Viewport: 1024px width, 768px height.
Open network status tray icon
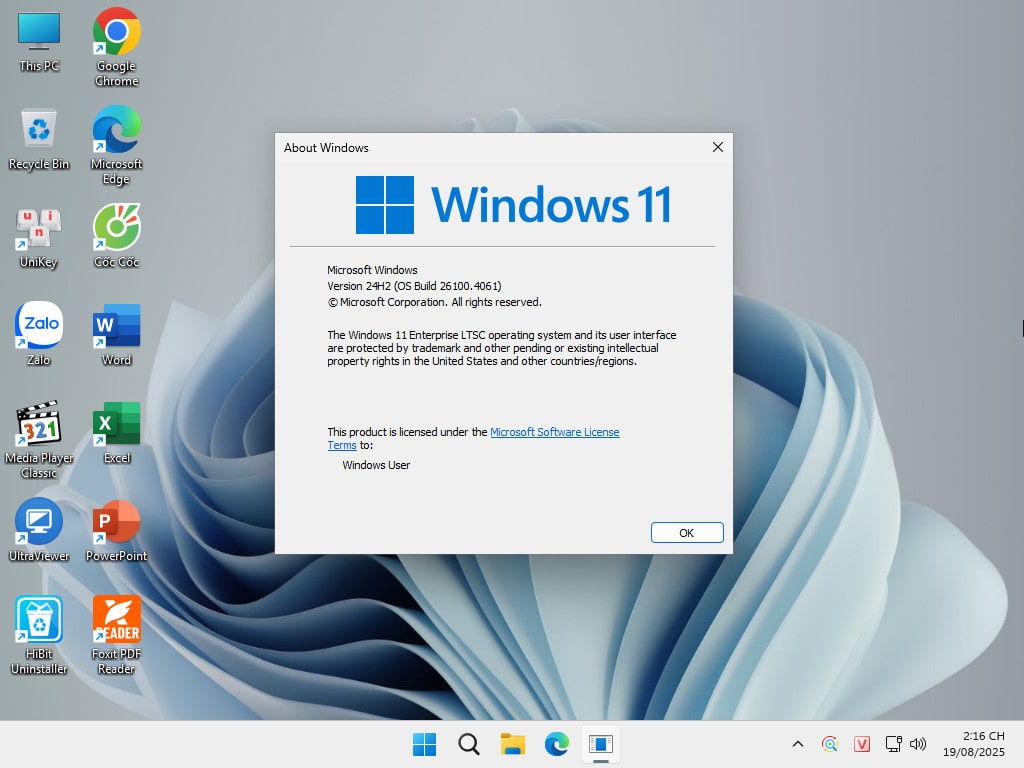coord(893,744)
